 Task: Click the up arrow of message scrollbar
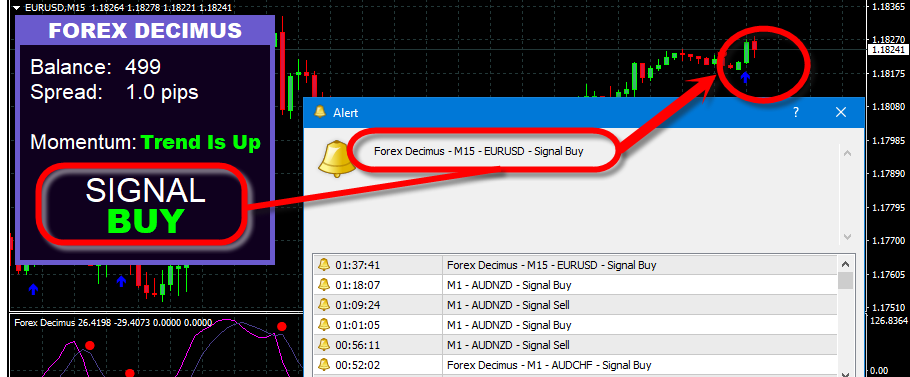click(x=847, y=154)
